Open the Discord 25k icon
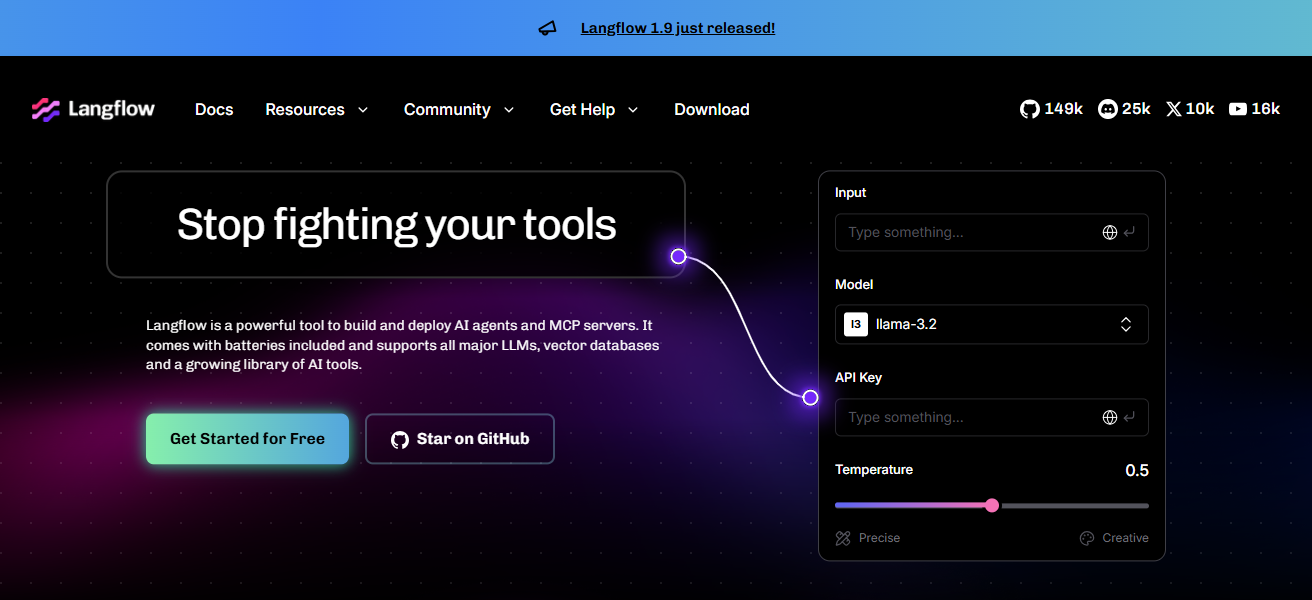This screenshot has width=1312, height=600. (x=1107, y=109)
